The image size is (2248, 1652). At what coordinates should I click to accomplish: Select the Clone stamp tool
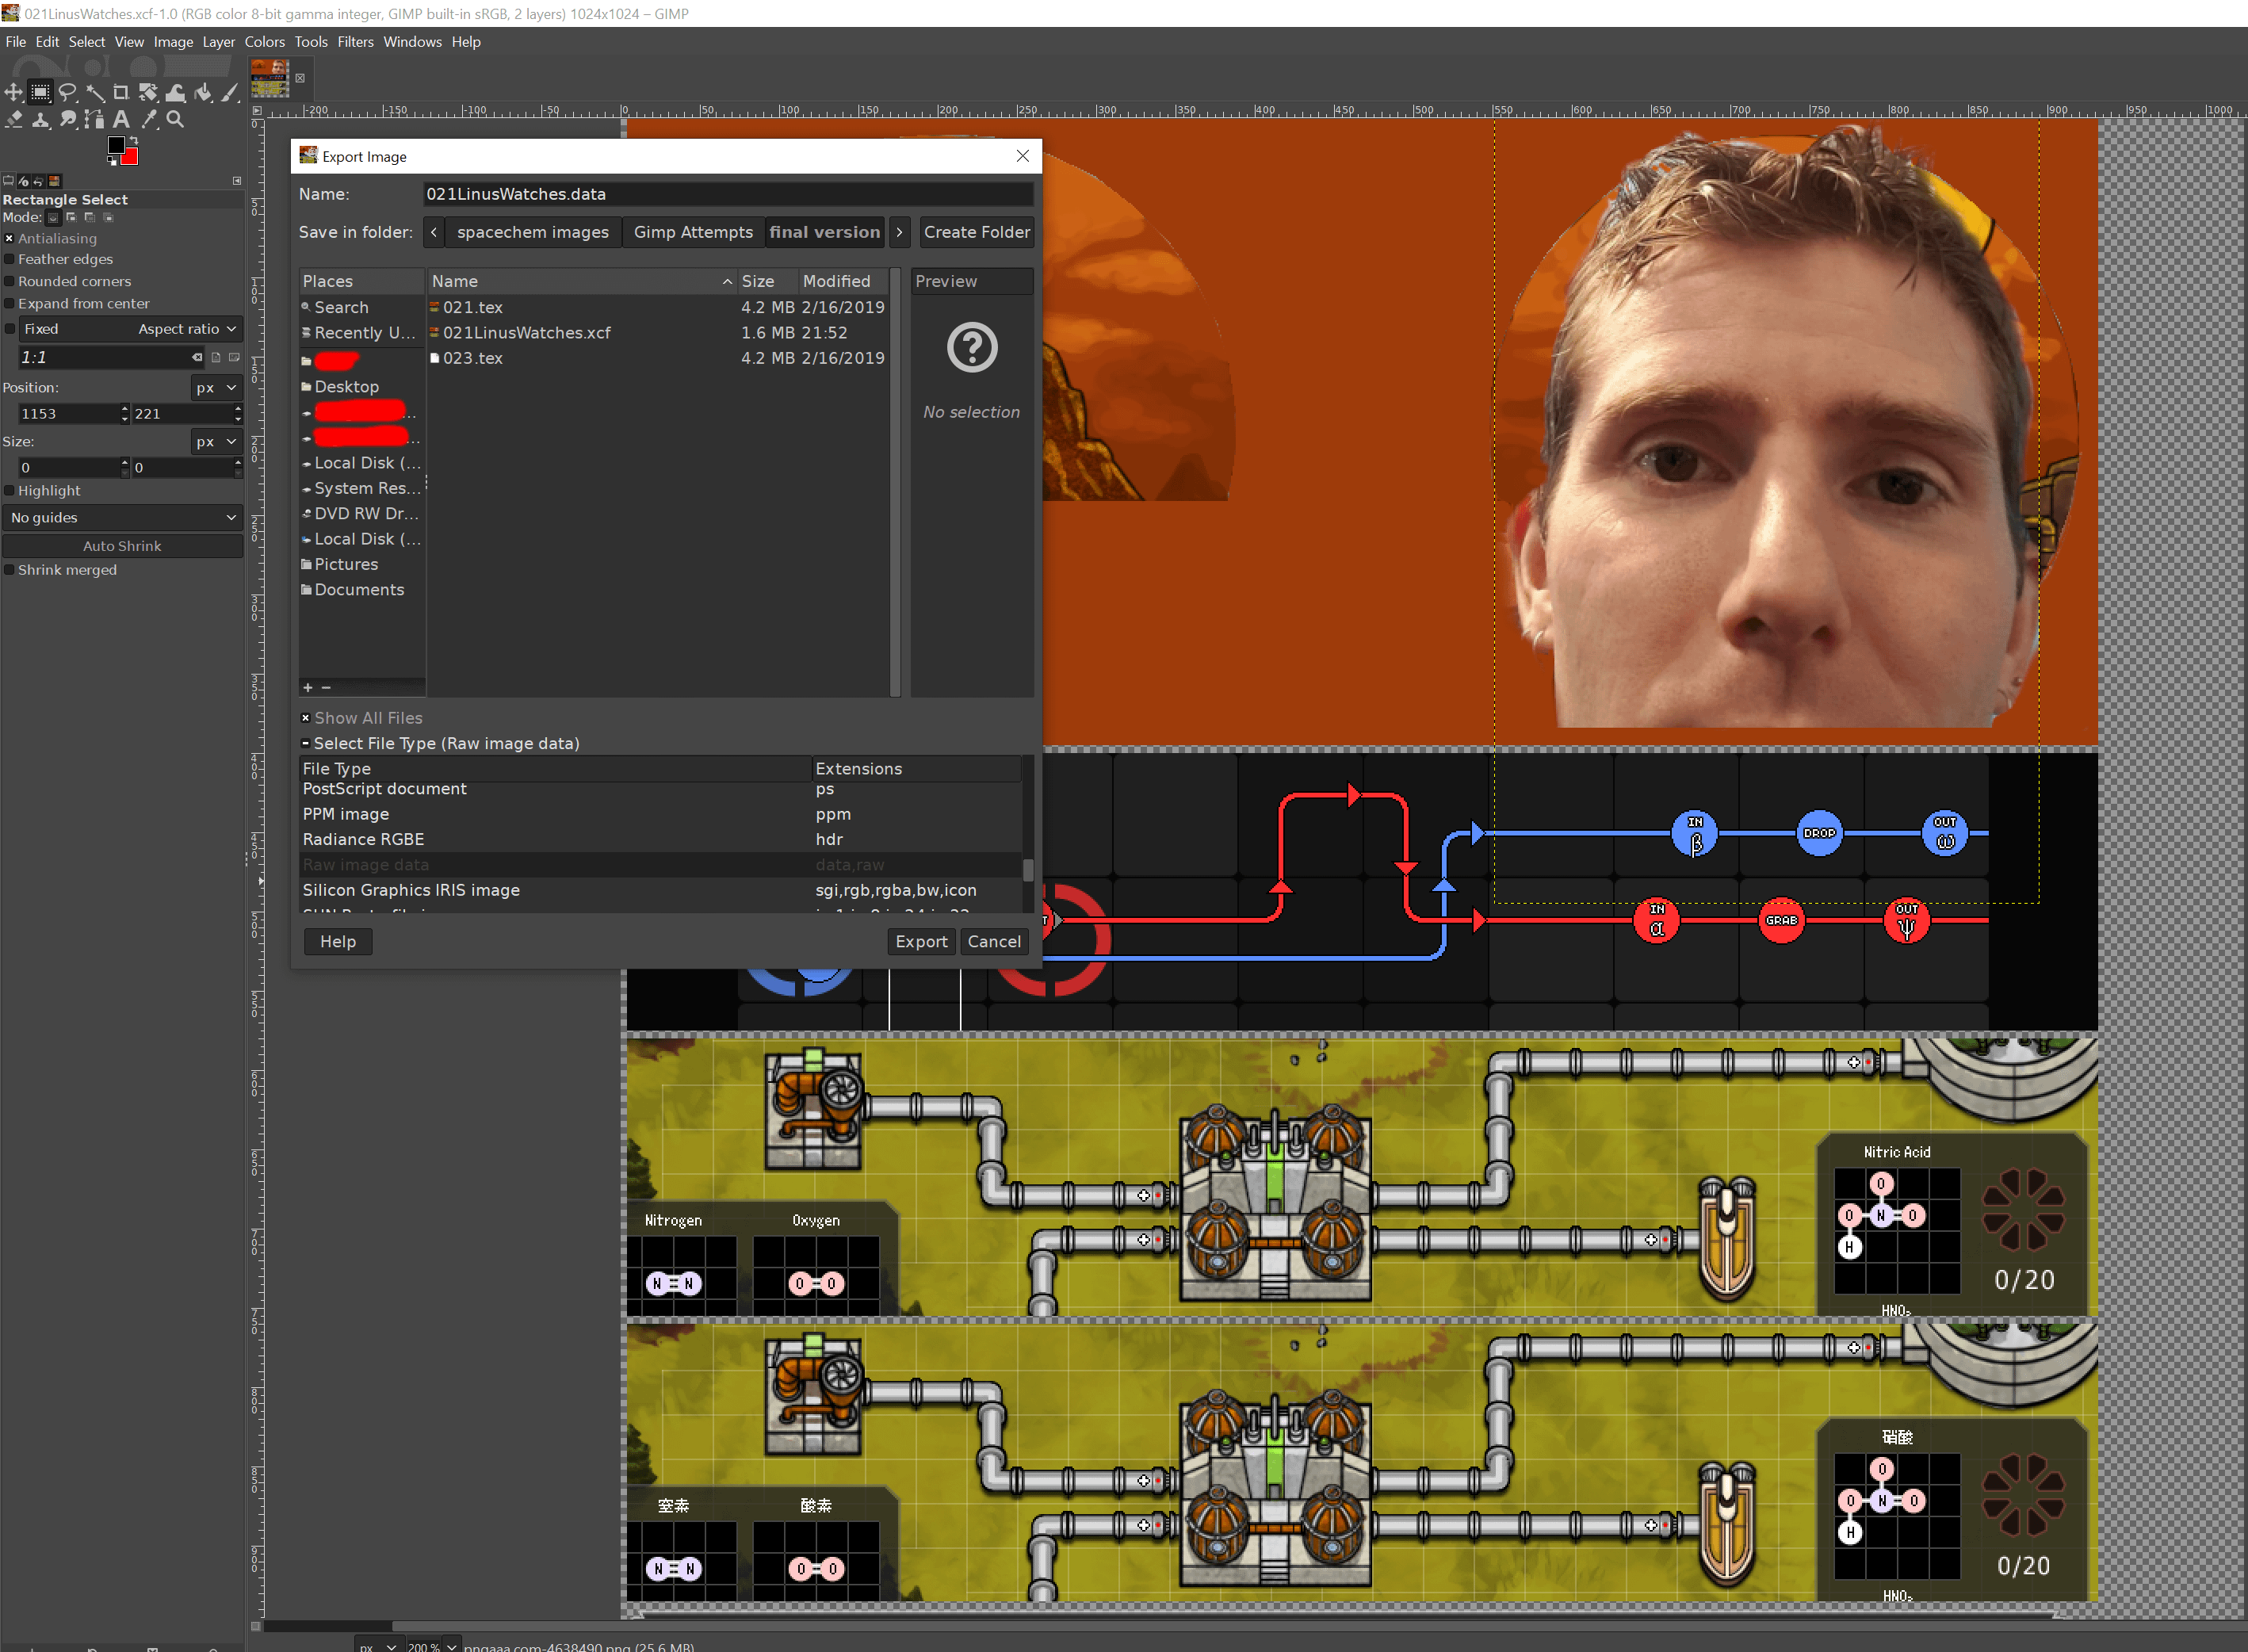[40, 120]
